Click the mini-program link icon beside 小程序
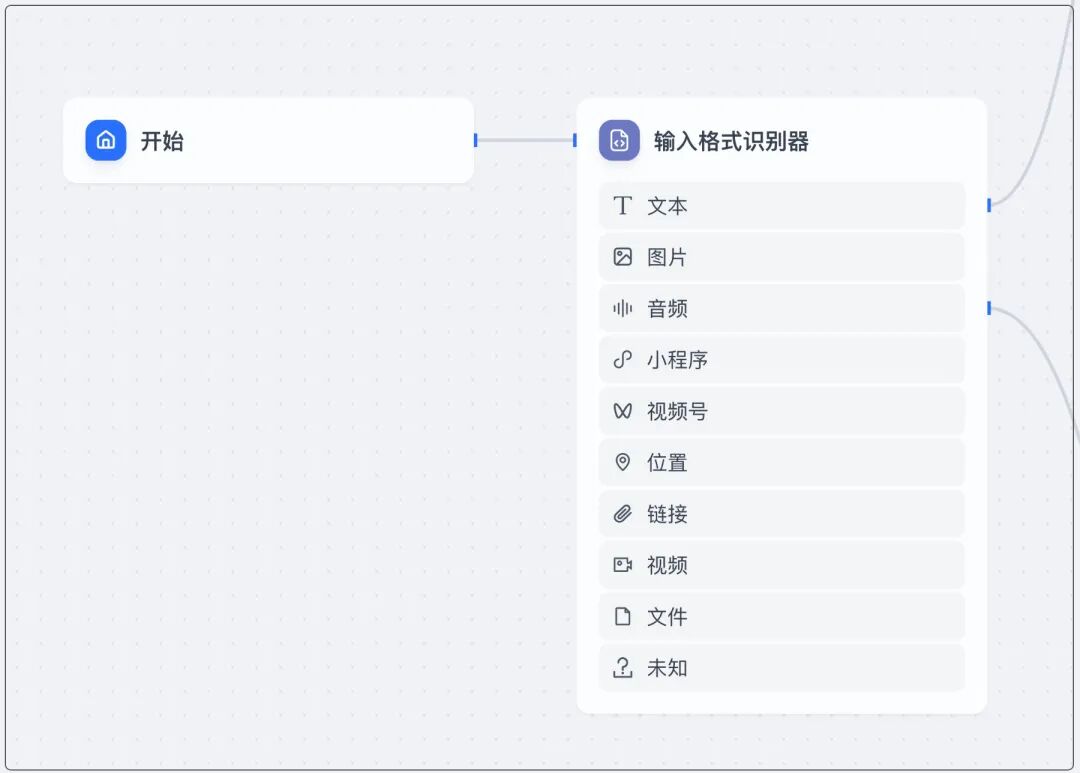This screenshot has height=773, width=1080. point(623,360)
